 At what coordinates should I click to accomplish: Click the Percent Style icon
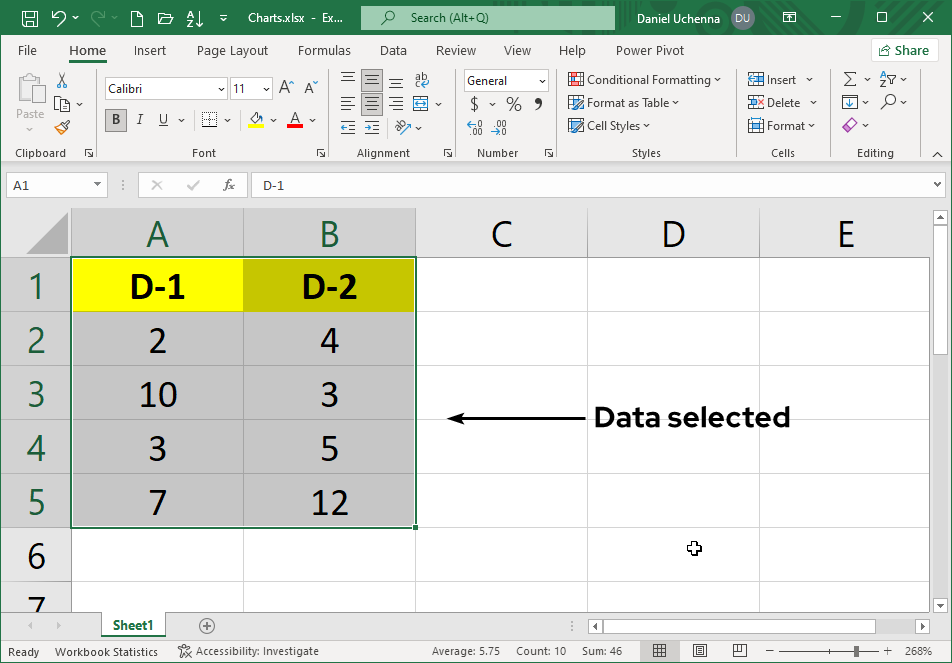[x=513, y=104]
